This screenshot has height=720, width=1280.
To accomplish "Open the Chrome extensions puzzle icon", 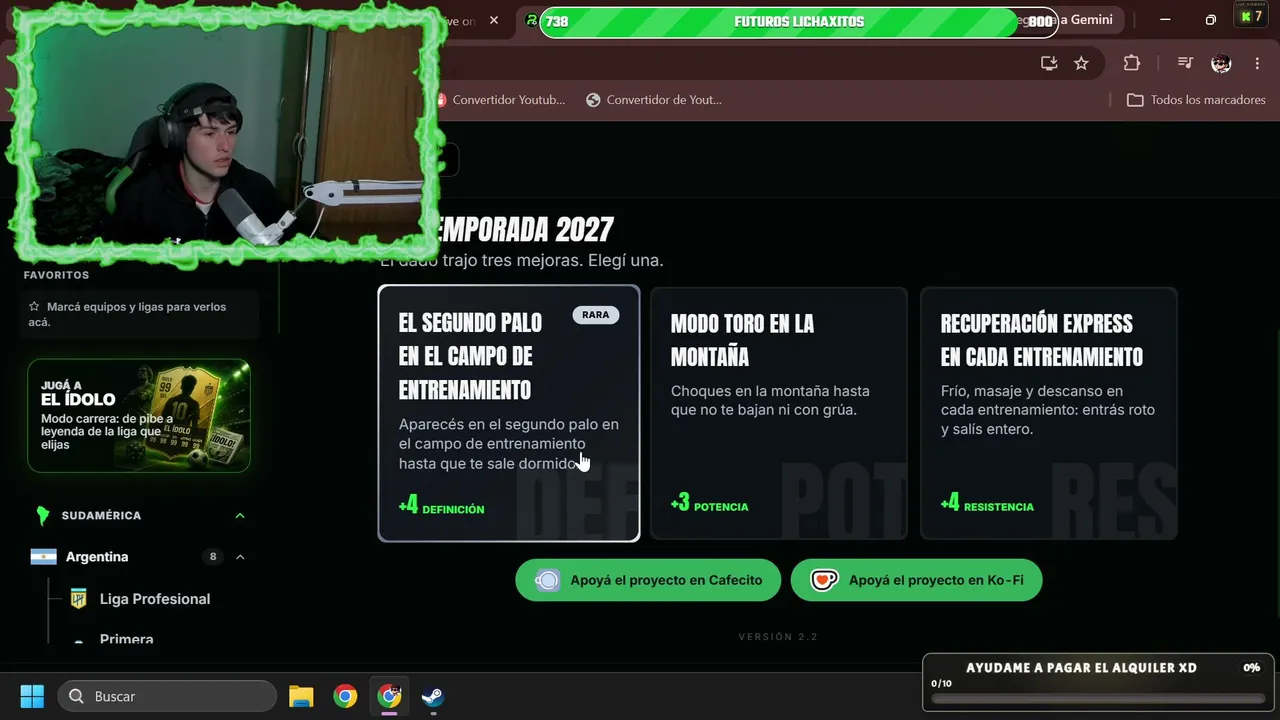I will coord(1132,63).
